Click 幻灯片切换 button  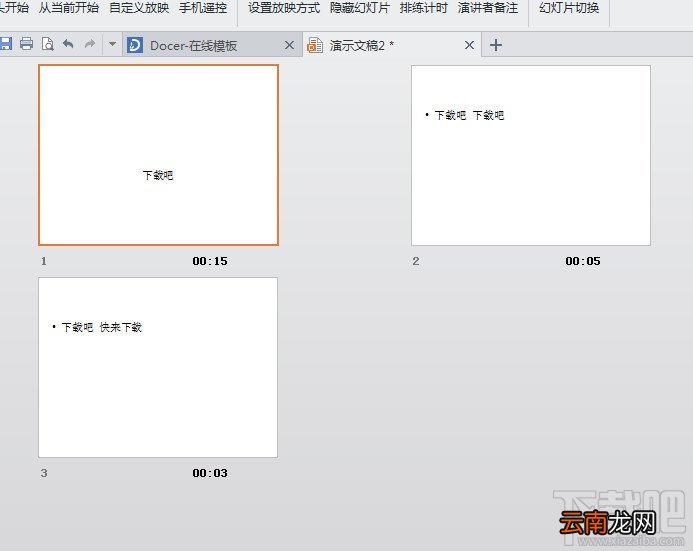569,8
